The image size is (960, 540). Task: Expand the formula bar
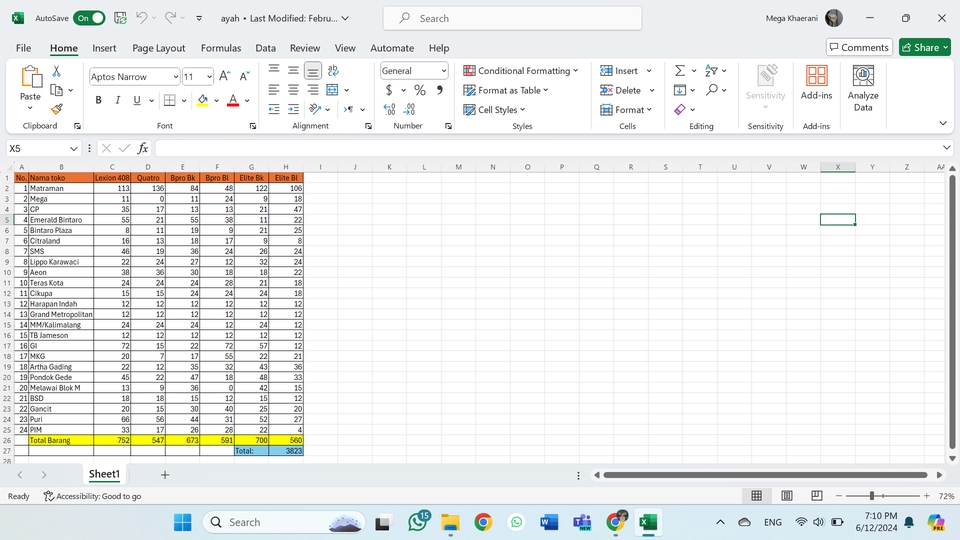click(947, 148)
